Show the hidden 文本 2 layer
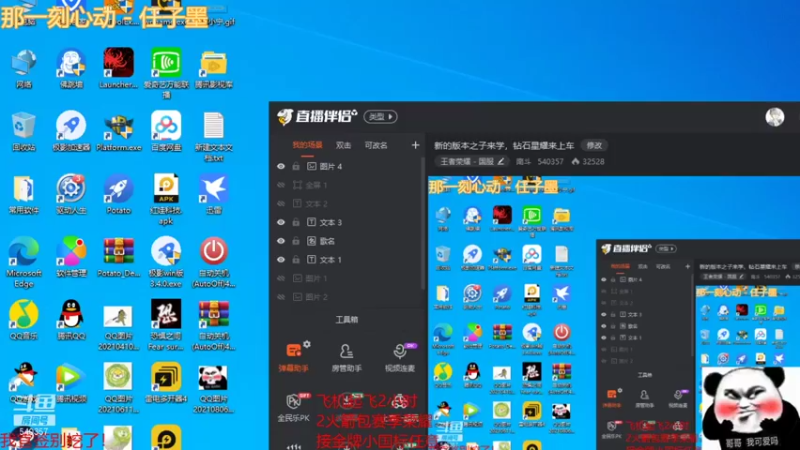This screenshot has height=450, width=800. pos(281,204)
